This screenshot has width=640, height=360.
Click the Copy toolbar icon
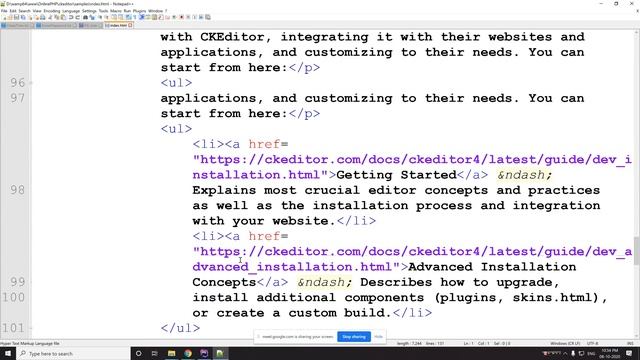(x=57, y=17)
